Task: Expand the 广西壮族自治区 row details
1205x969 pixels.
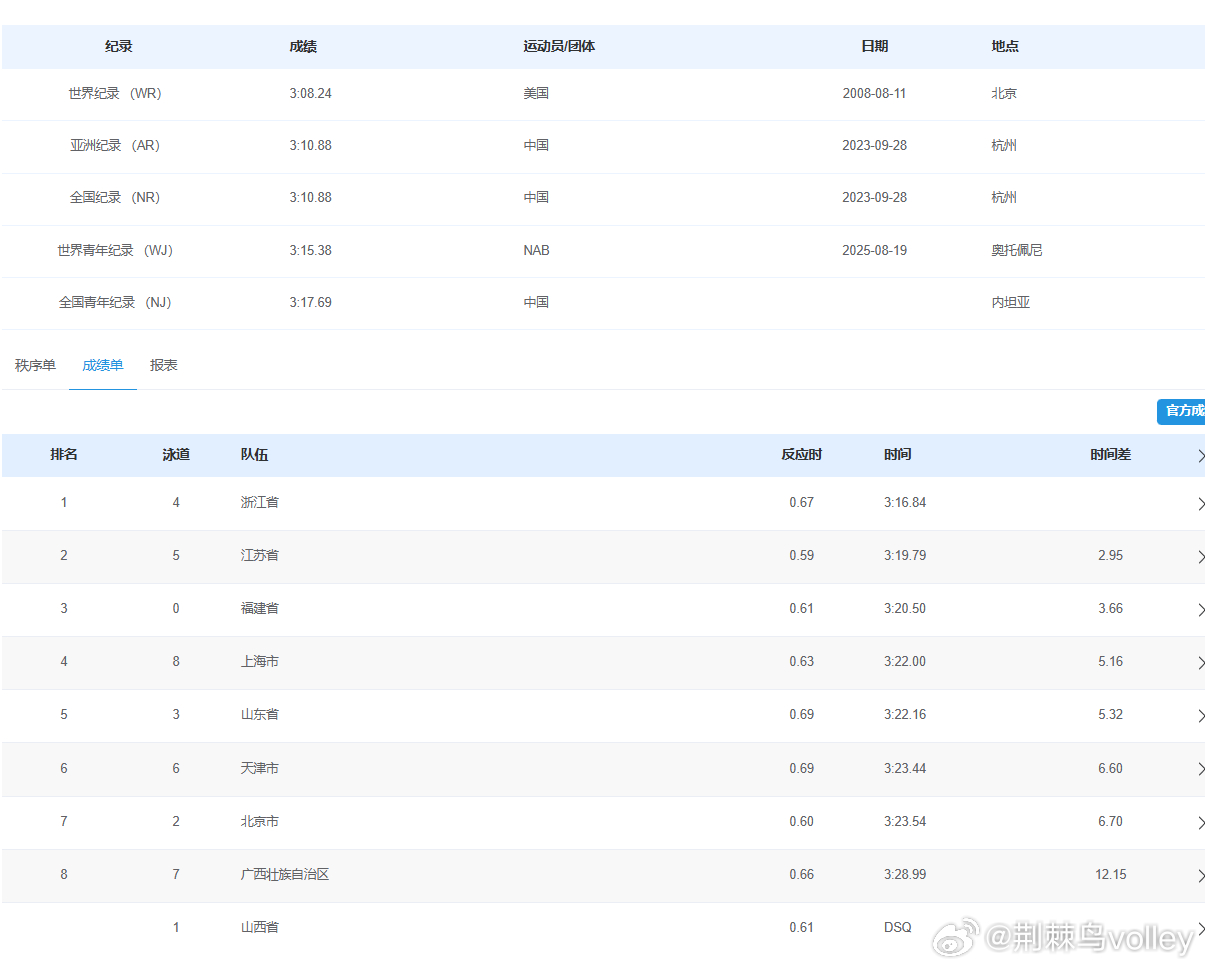Action: click(x=1200, y=876)
